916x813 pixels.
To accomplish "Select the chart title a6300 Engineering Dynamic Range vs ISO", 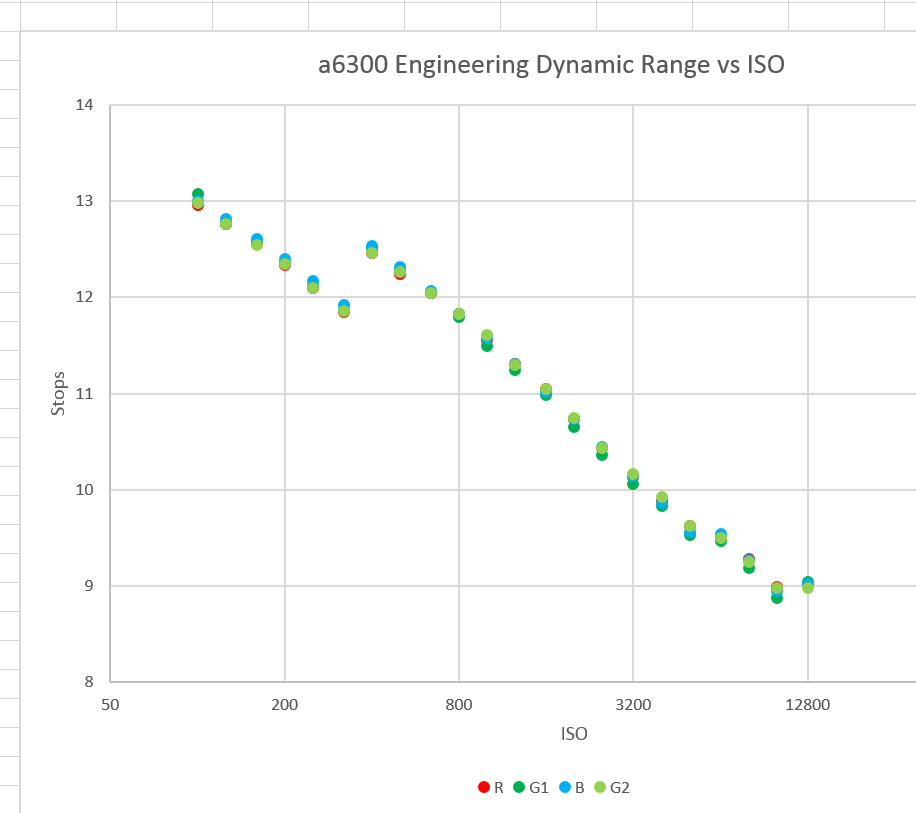I will 551,65.
